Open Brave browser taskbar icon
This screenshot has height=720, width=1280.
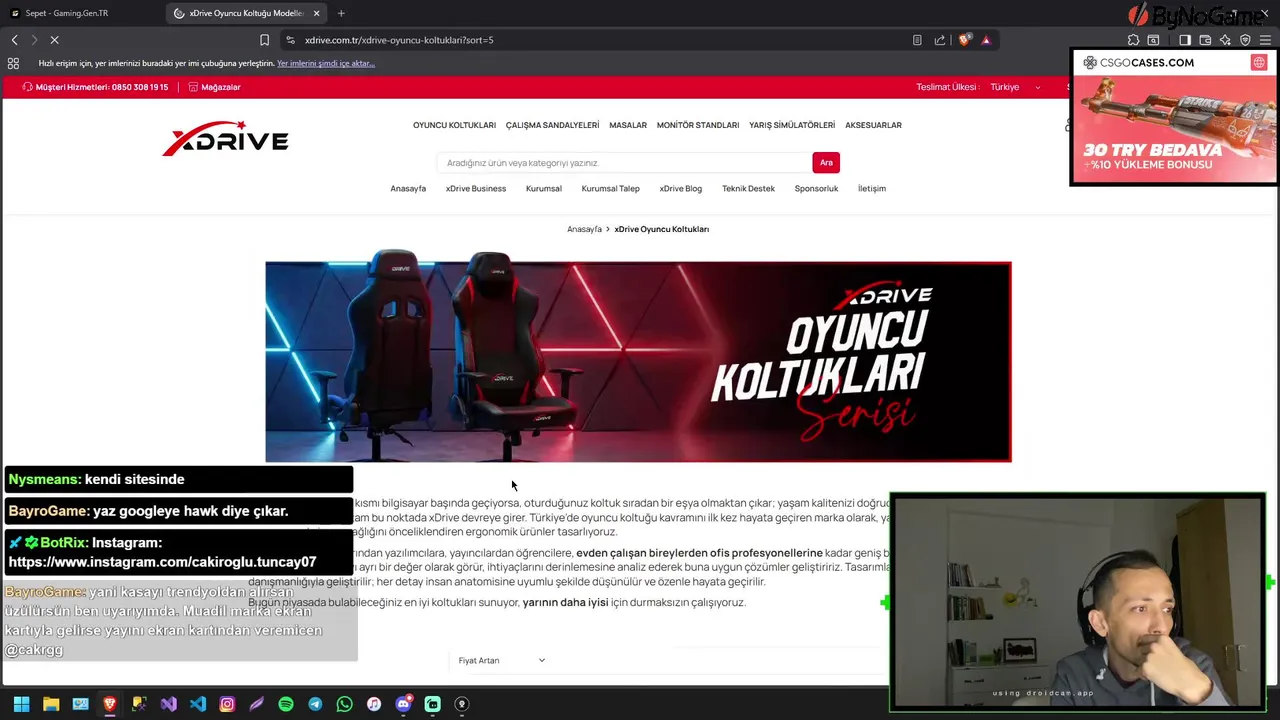coord(110,704)
